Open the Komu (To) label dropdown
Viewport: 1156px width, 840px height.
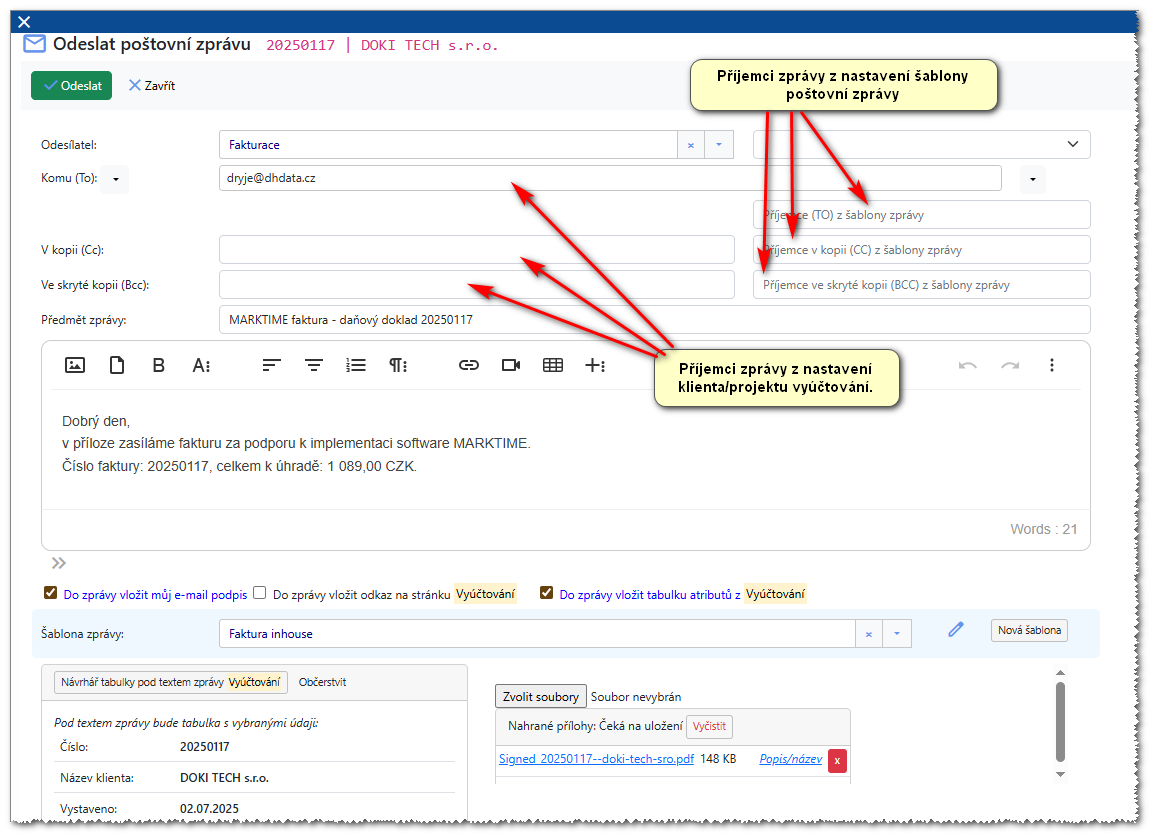(115, 180)
